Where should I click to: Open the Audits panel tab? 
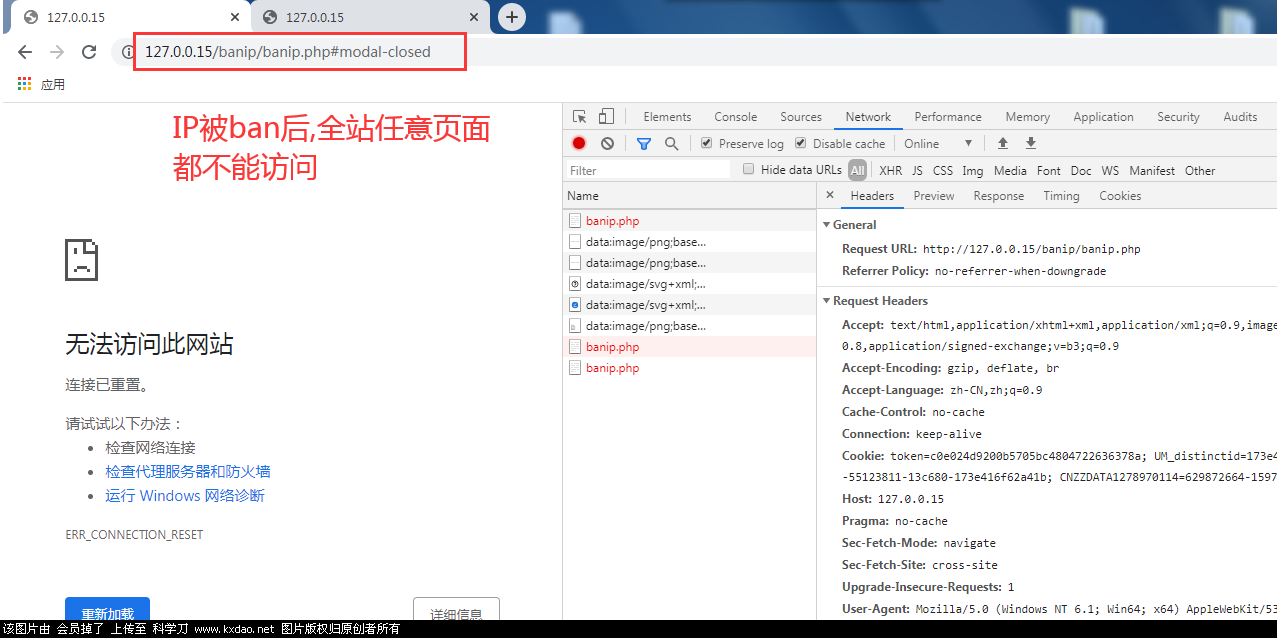click(x=1240, y=117)
